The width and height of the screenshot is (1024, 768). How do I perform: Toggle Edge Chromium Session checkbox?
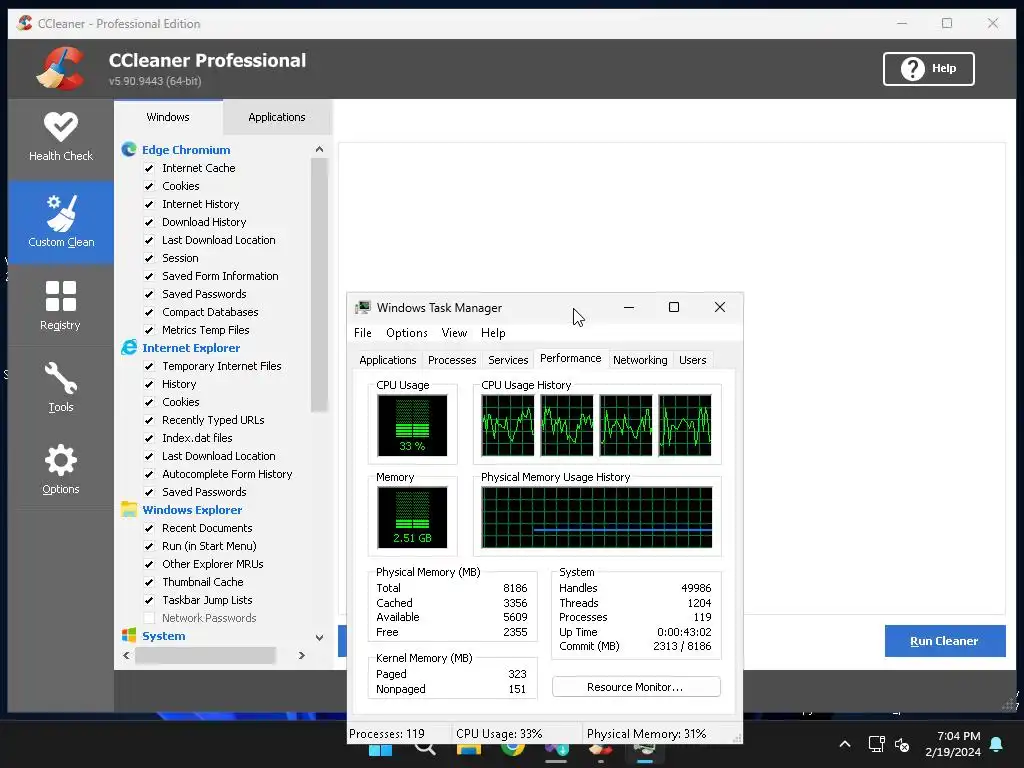pyautogui.click(x=149, y=258)
